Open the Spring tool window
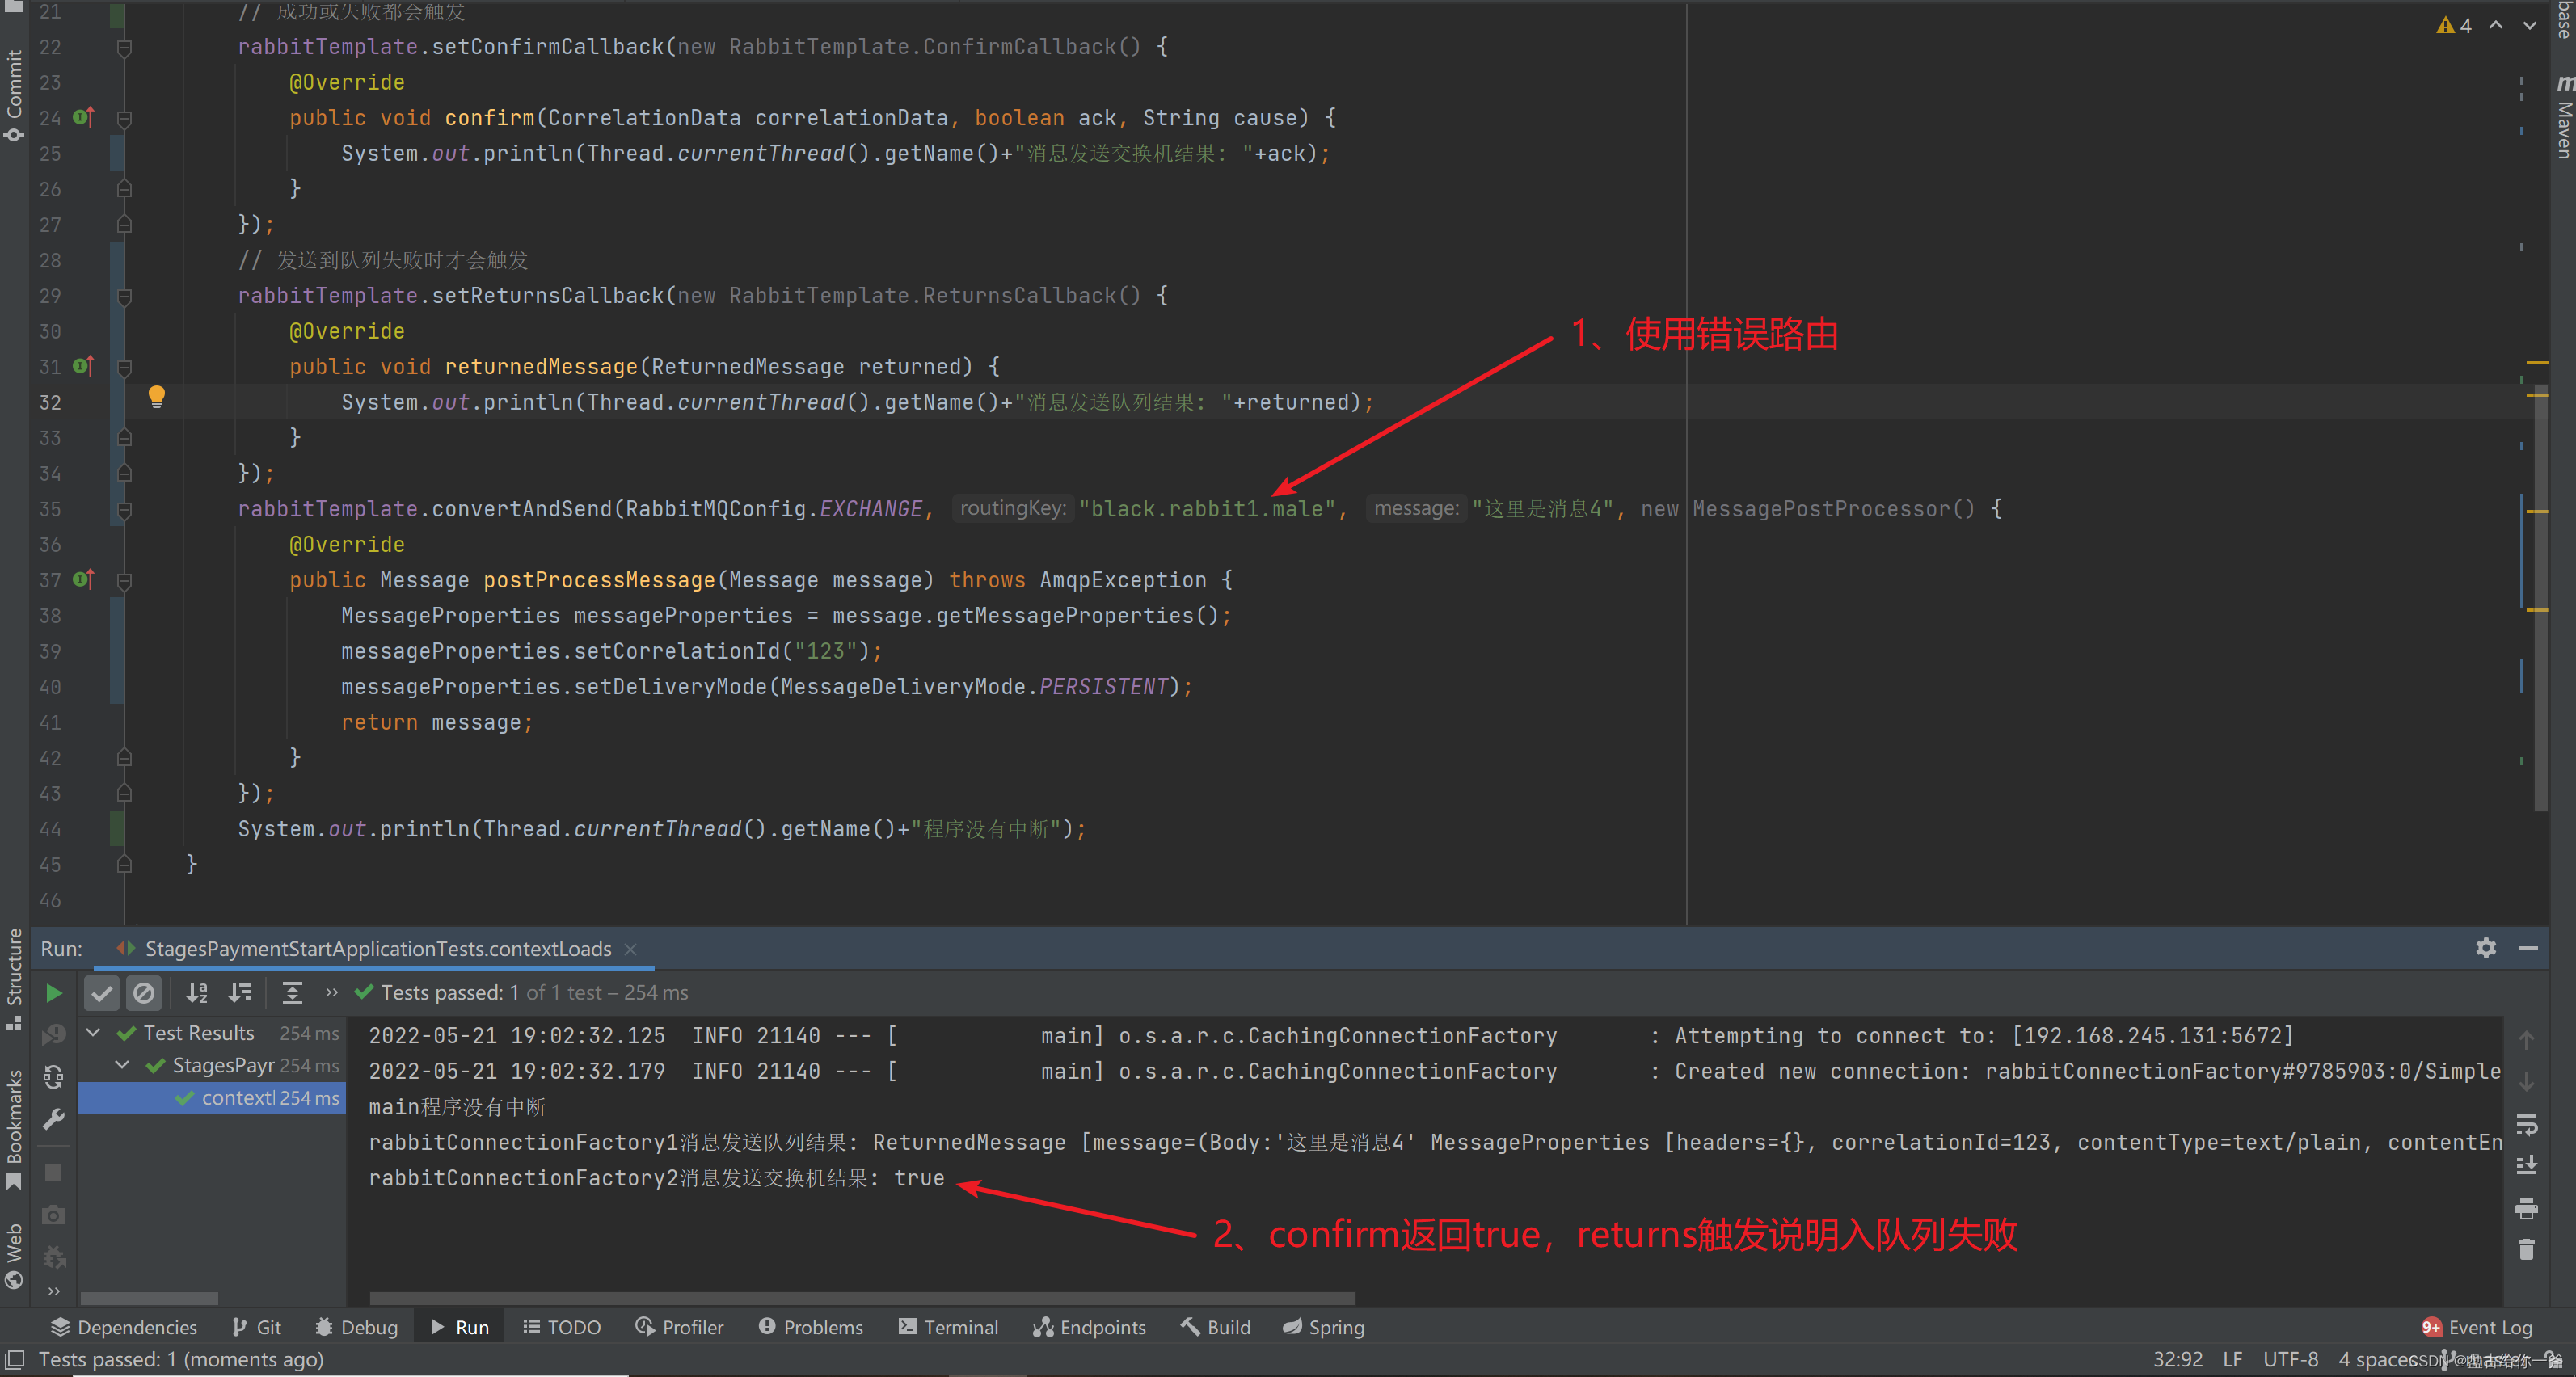The width and height of the screenshot is (2576, 1377). (x=1323, y=1327)
